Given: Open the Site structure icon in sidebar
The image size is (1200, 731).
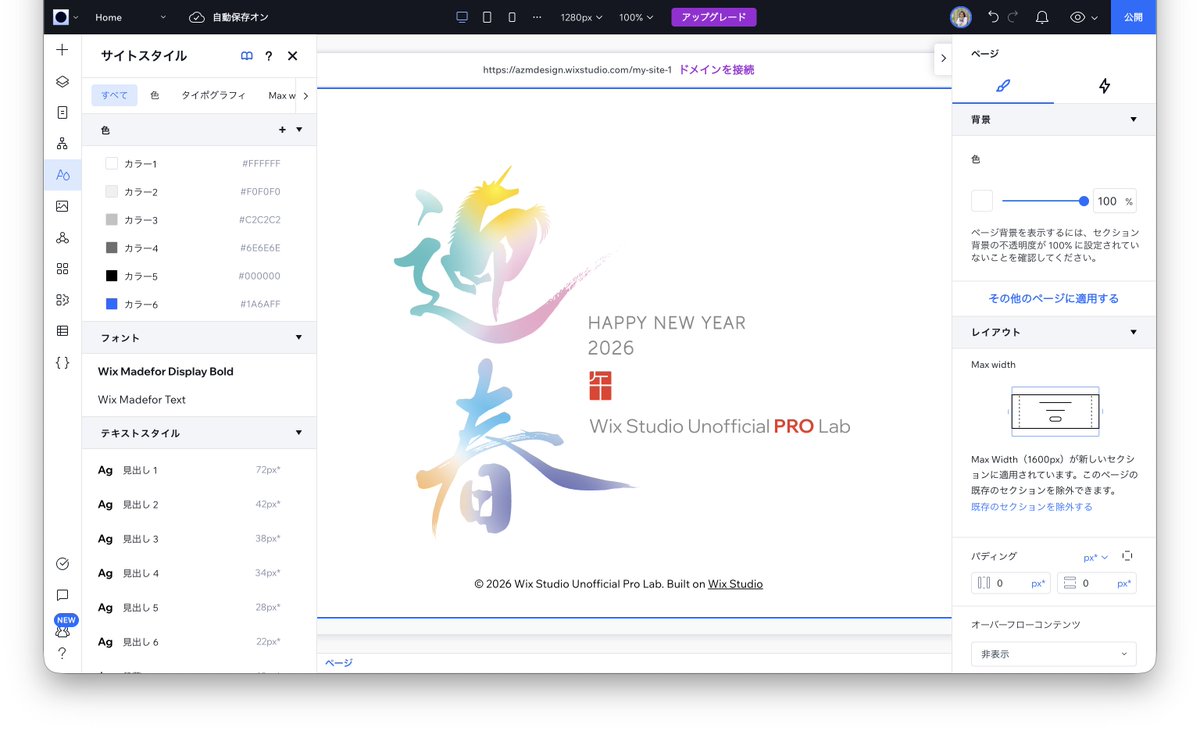Looking at the screenshot, I should tap(62, 144).
